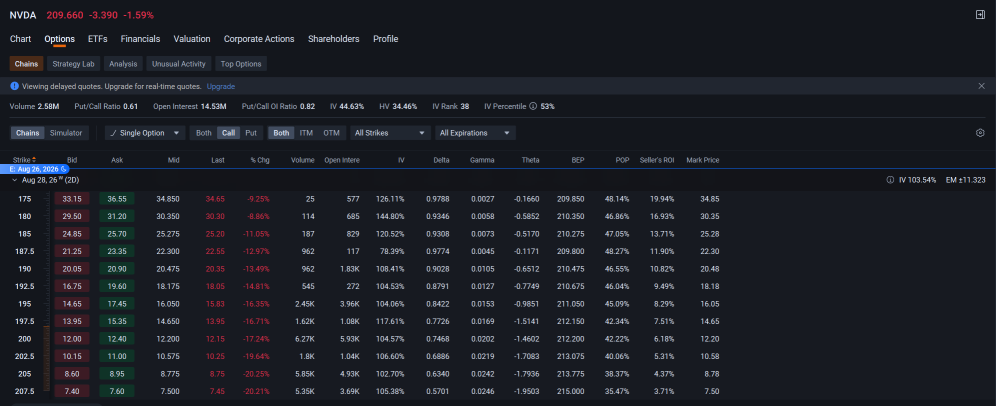
Task: Show the Unusual Activity section
Action: pos(178,64)
